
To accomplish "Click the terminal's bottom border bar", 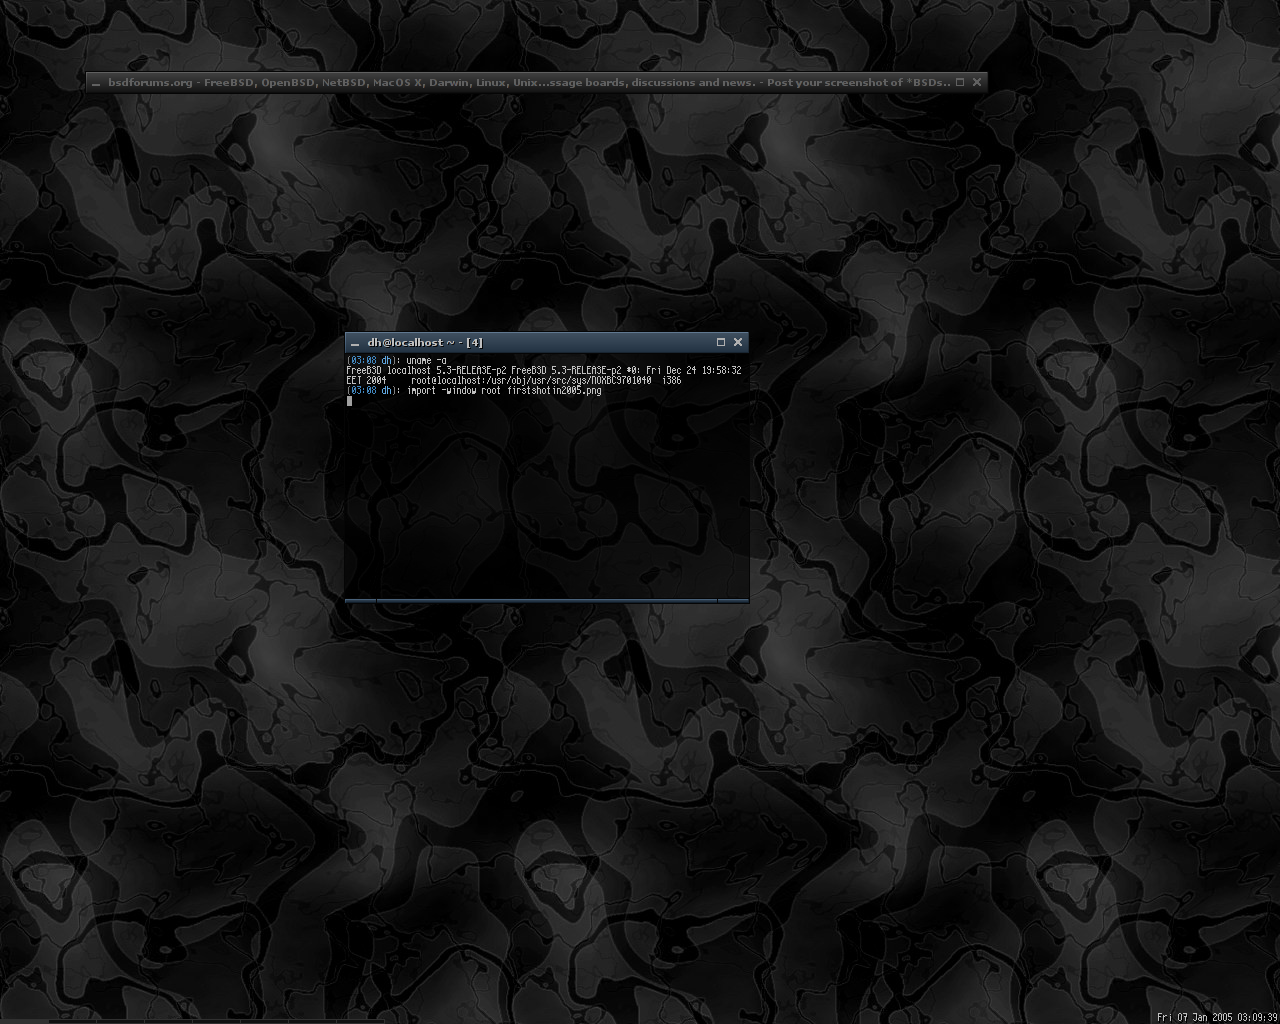I will (546, 600).
